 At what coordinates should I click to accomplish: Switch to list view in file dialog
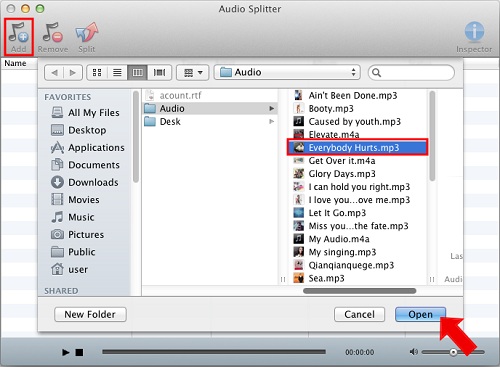point(117,72)
